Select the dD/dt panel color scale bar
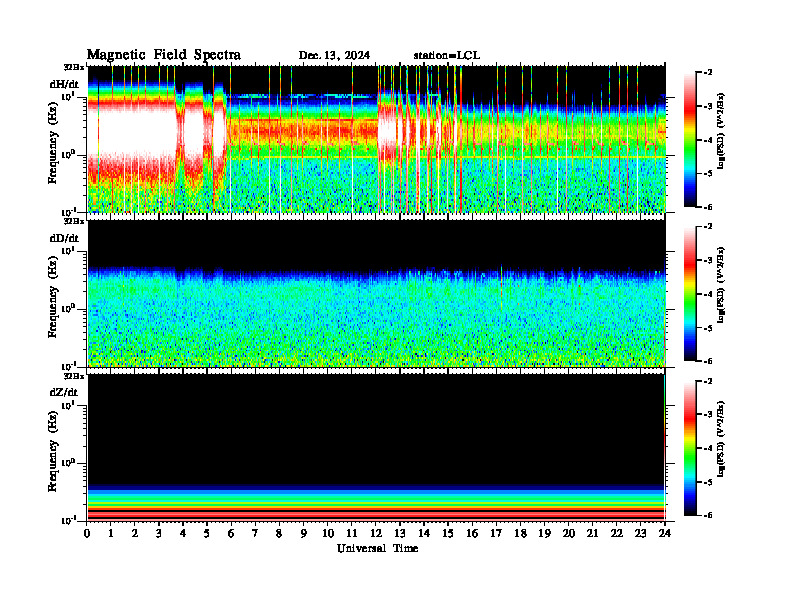792x612 pixels. (690, 294)
